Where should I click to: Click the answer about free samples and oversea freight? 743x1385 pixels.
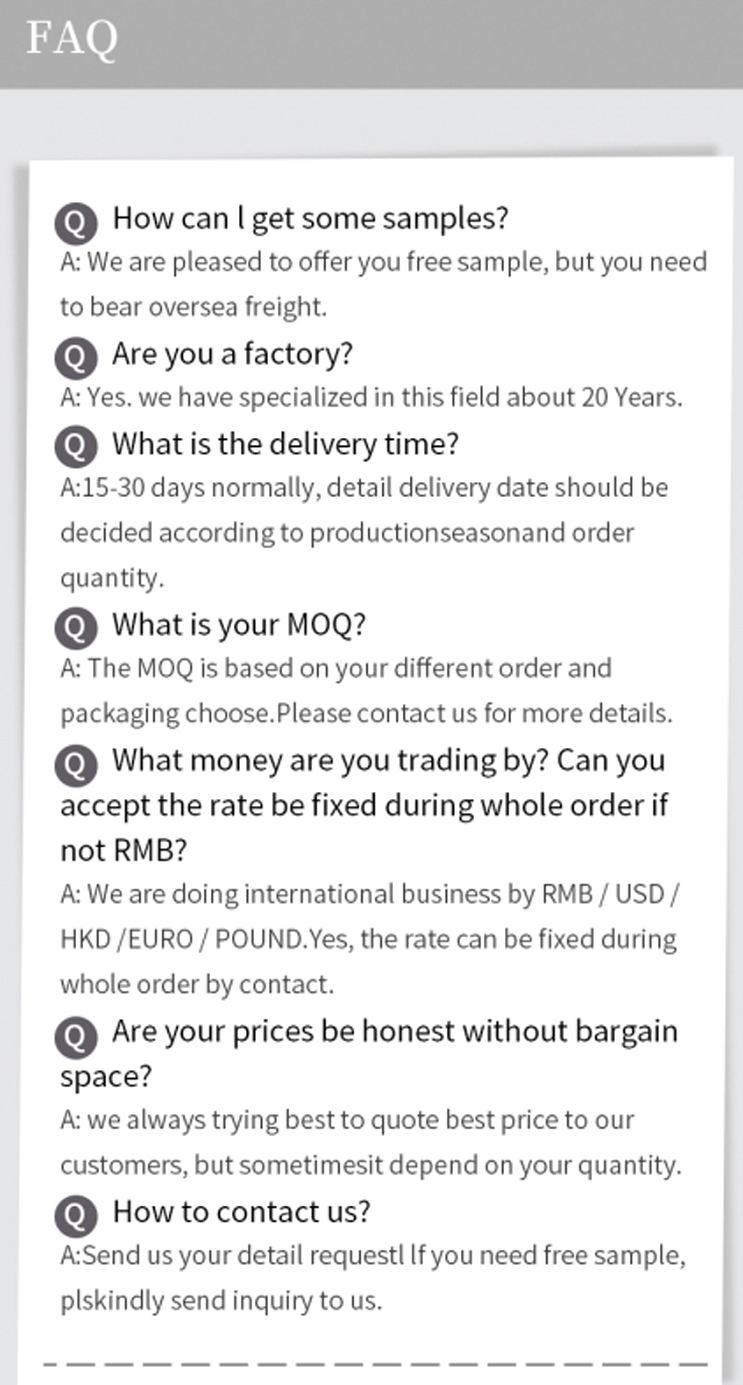pyautogui.click(x=382, y=284)
